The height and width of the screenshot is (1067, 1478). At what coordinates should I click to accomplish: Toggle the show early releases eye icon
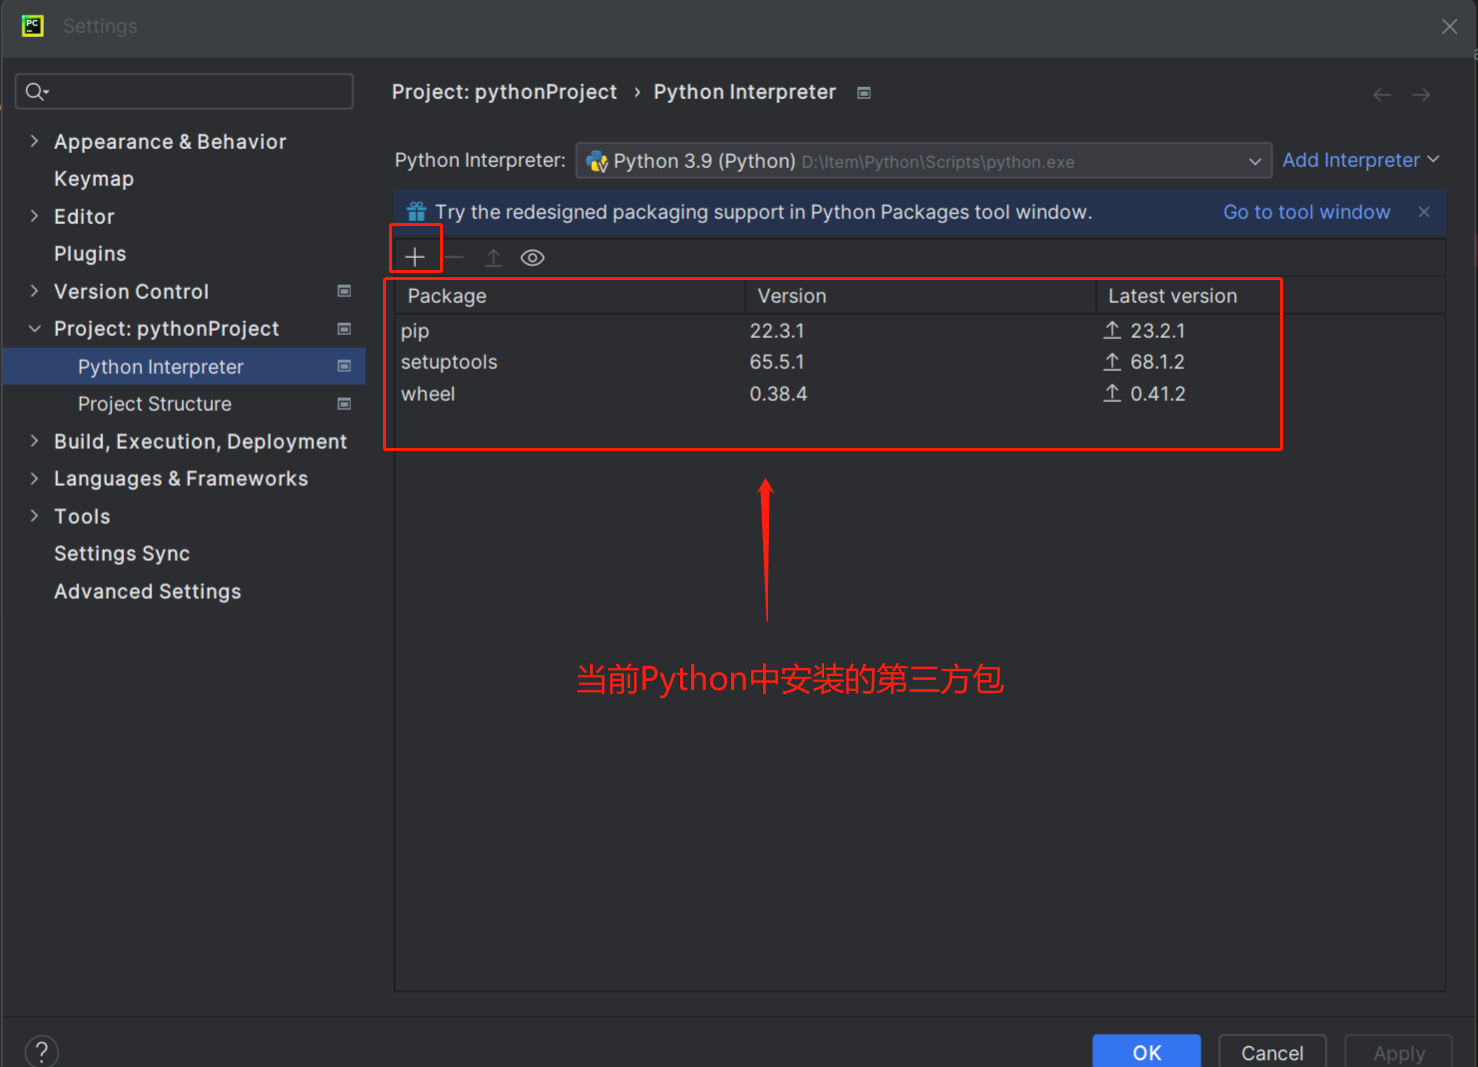point(532,258)
